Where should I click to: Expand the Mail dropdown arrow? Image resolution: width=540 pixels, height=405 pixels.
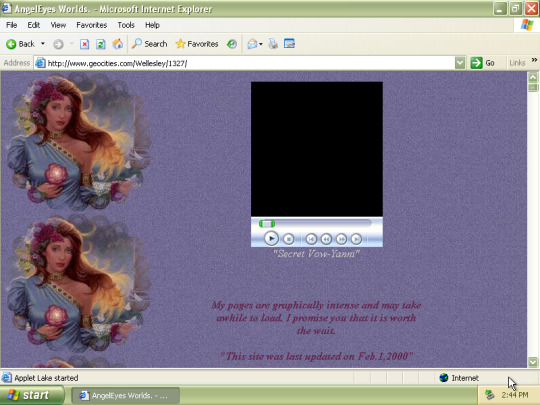[x=261, y=44]
